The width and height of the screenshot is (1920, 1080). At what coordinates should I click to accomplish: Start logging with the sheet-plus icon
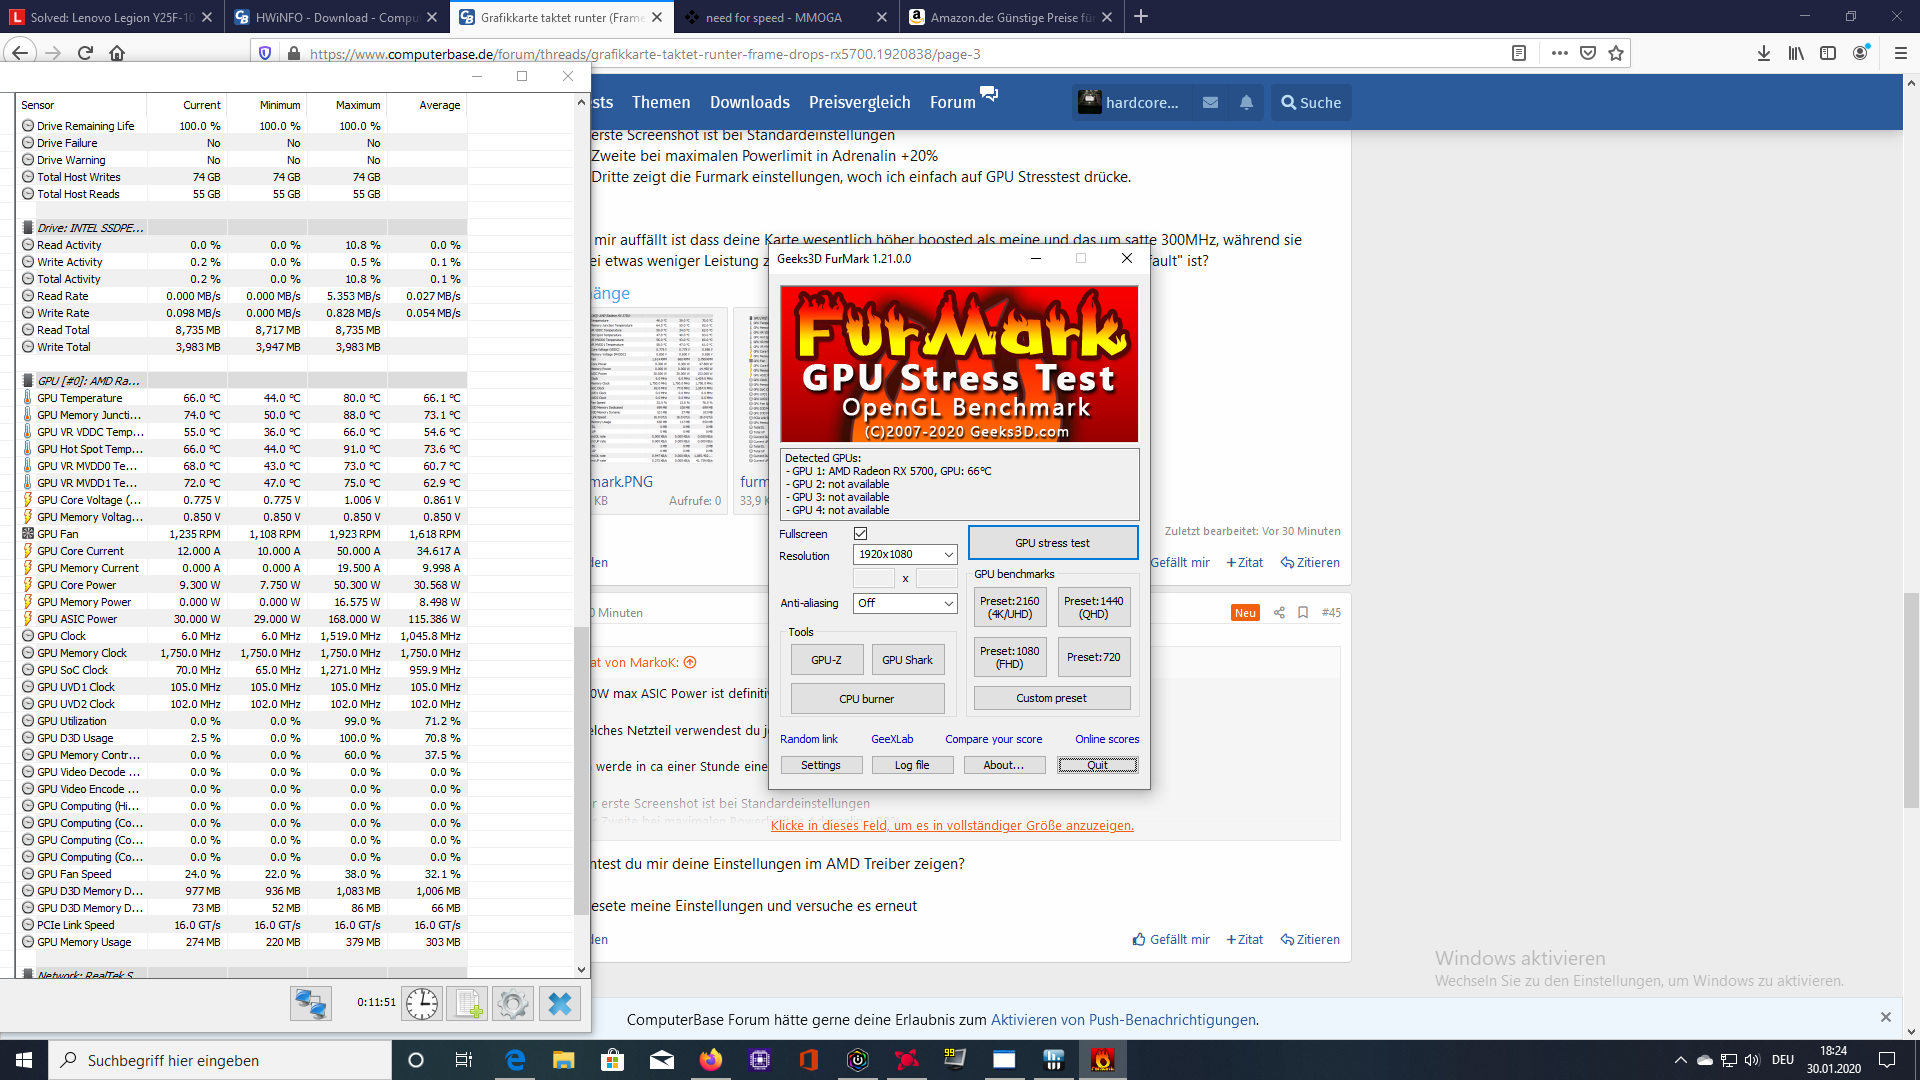[x=467, y=1003]
